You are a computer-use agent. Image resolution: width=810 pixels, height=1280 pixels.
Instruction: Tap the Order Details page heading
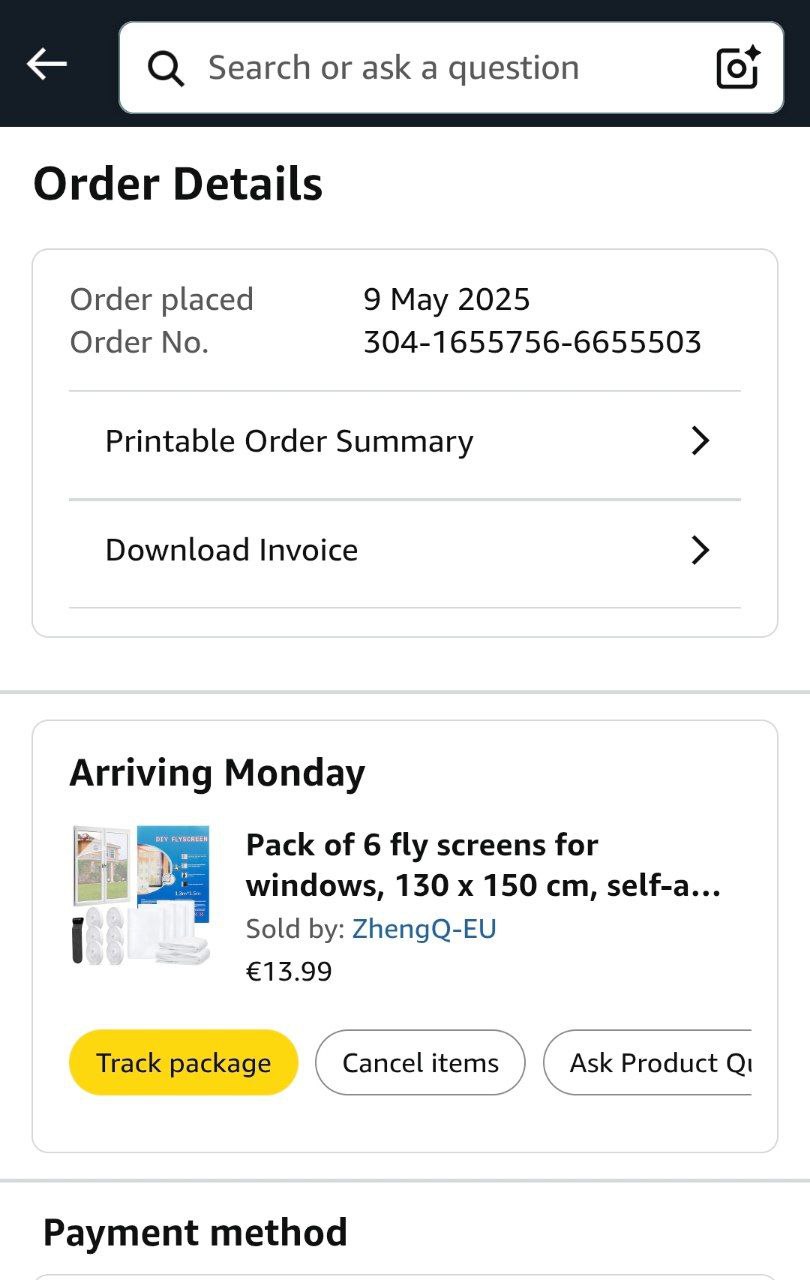(x=178, y=185)
